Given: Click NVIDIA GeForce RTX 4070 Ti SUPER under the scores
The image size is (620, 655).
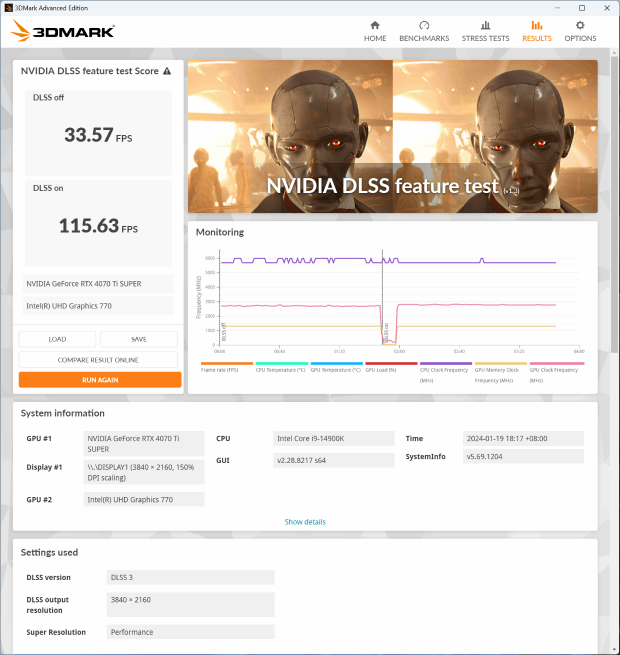Looking at the screenshot, I should pyautogui.click(x=98, y=284).
